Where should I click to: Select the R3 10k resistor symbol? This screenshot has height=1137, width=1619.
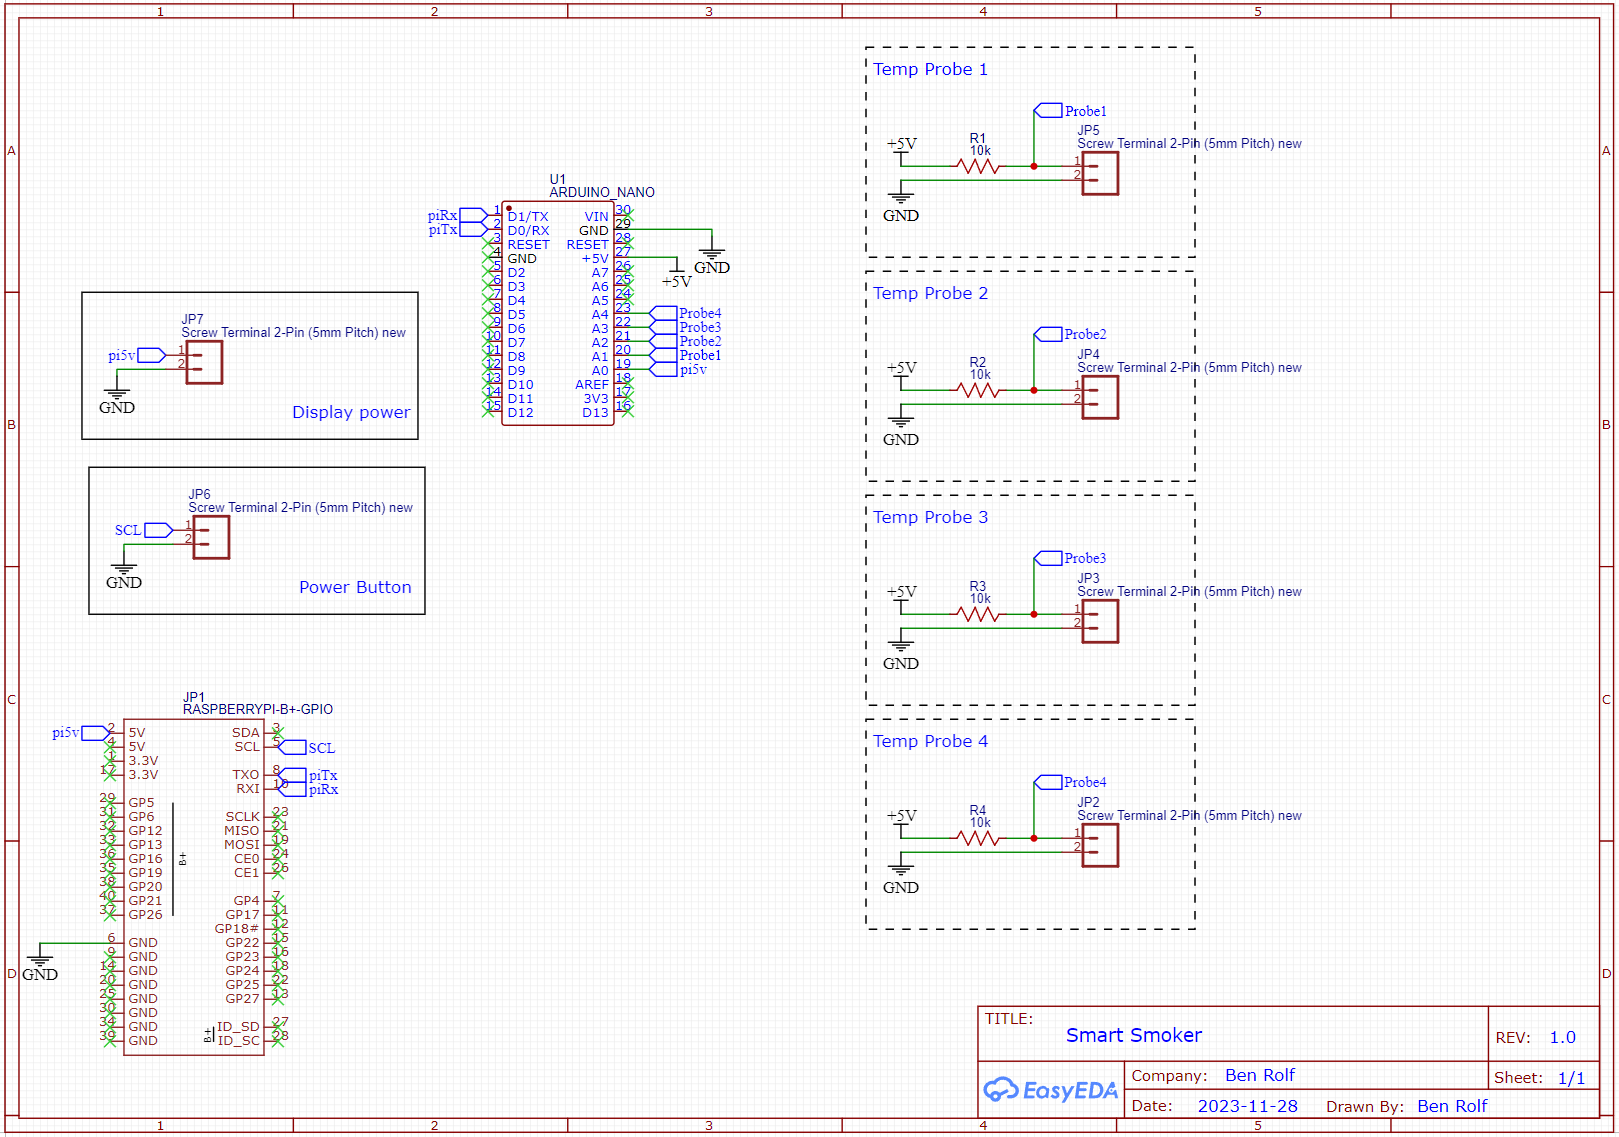click(979, 614)
